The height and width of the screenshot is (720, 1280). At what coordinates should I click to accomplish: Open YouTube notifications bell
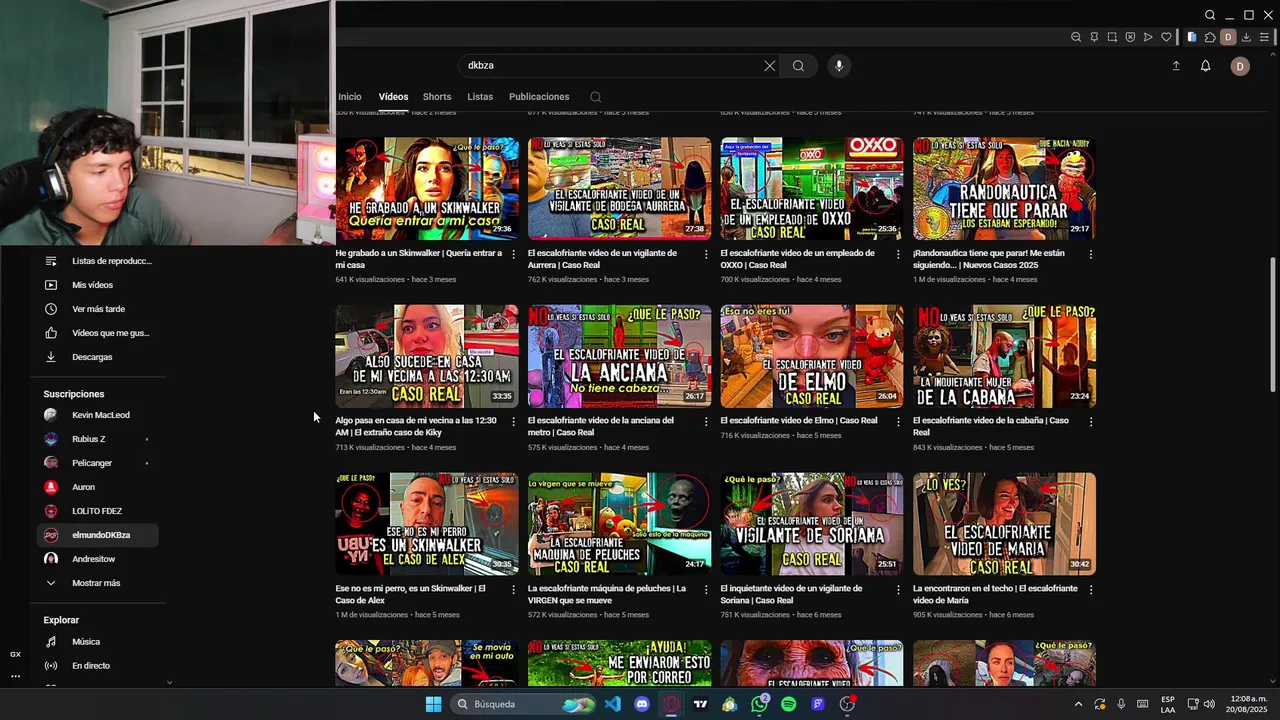click(x=1206, y=66)
